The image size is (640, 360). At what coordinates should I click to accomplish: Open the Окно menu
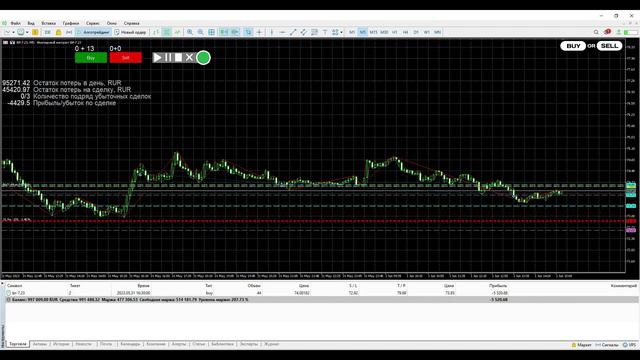[x=111, y=23]
